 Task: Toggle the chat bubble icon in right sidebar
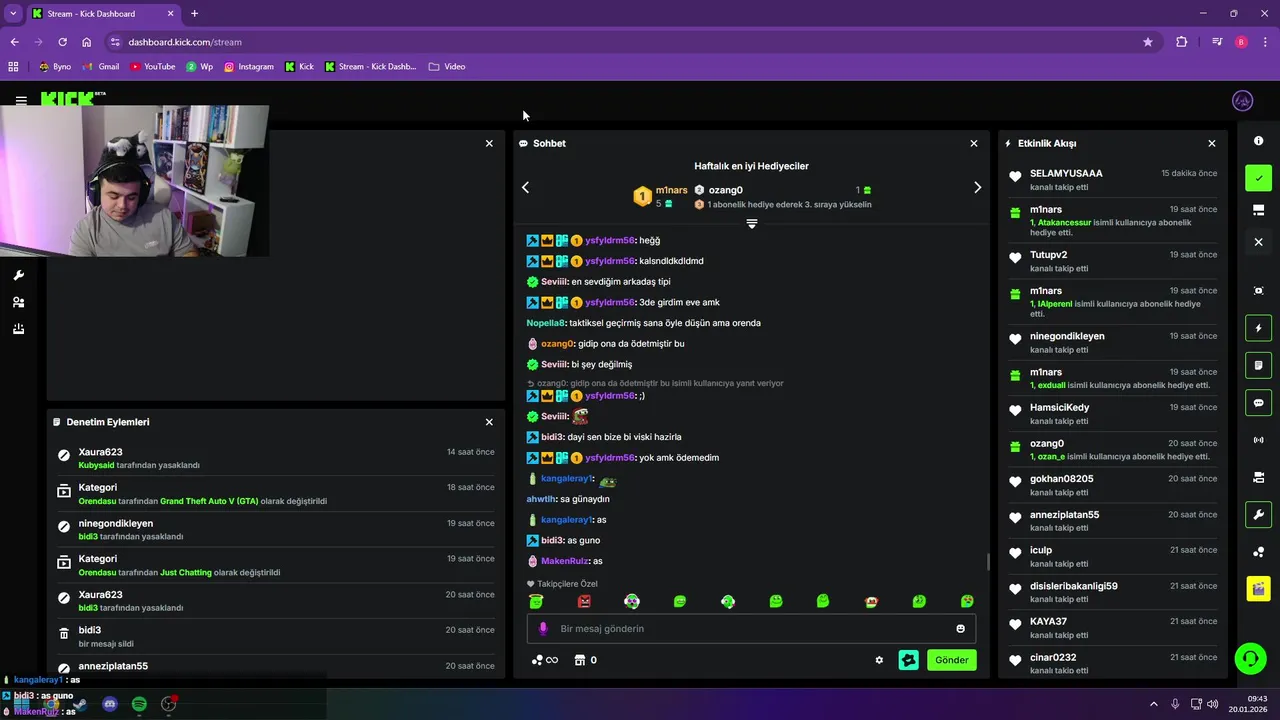click(x=1259, y=403)
